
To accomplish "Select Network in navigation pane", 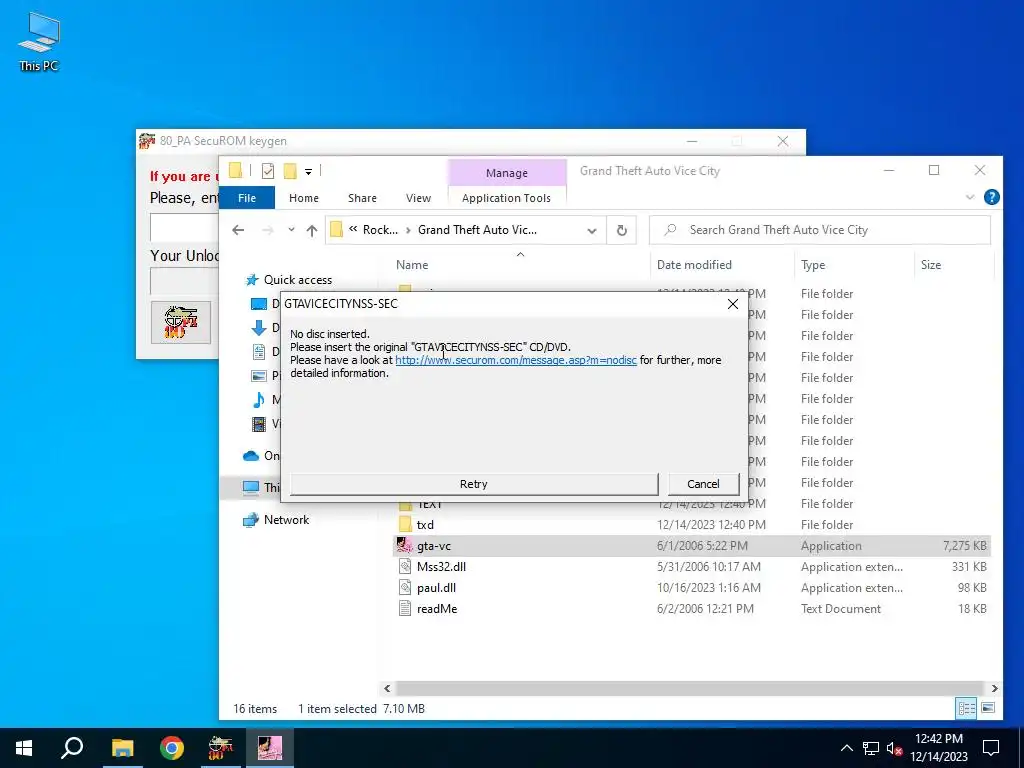I will (286, 520).
